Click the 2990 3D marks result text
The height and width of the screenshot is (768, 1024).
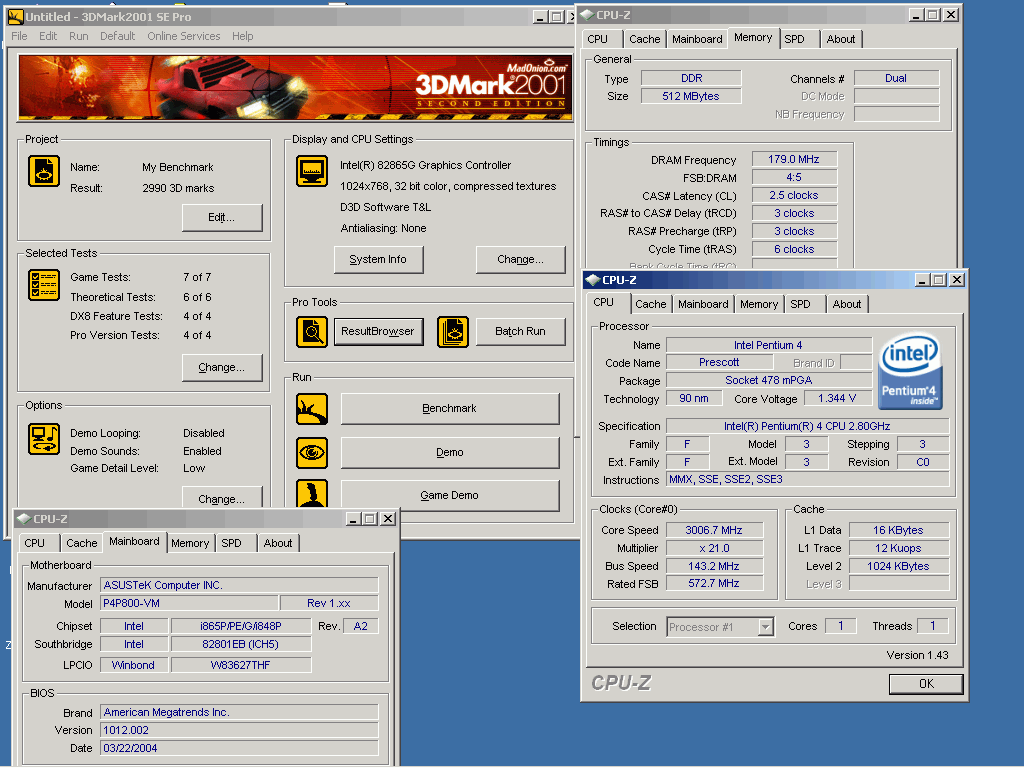(x=178, y=188)
